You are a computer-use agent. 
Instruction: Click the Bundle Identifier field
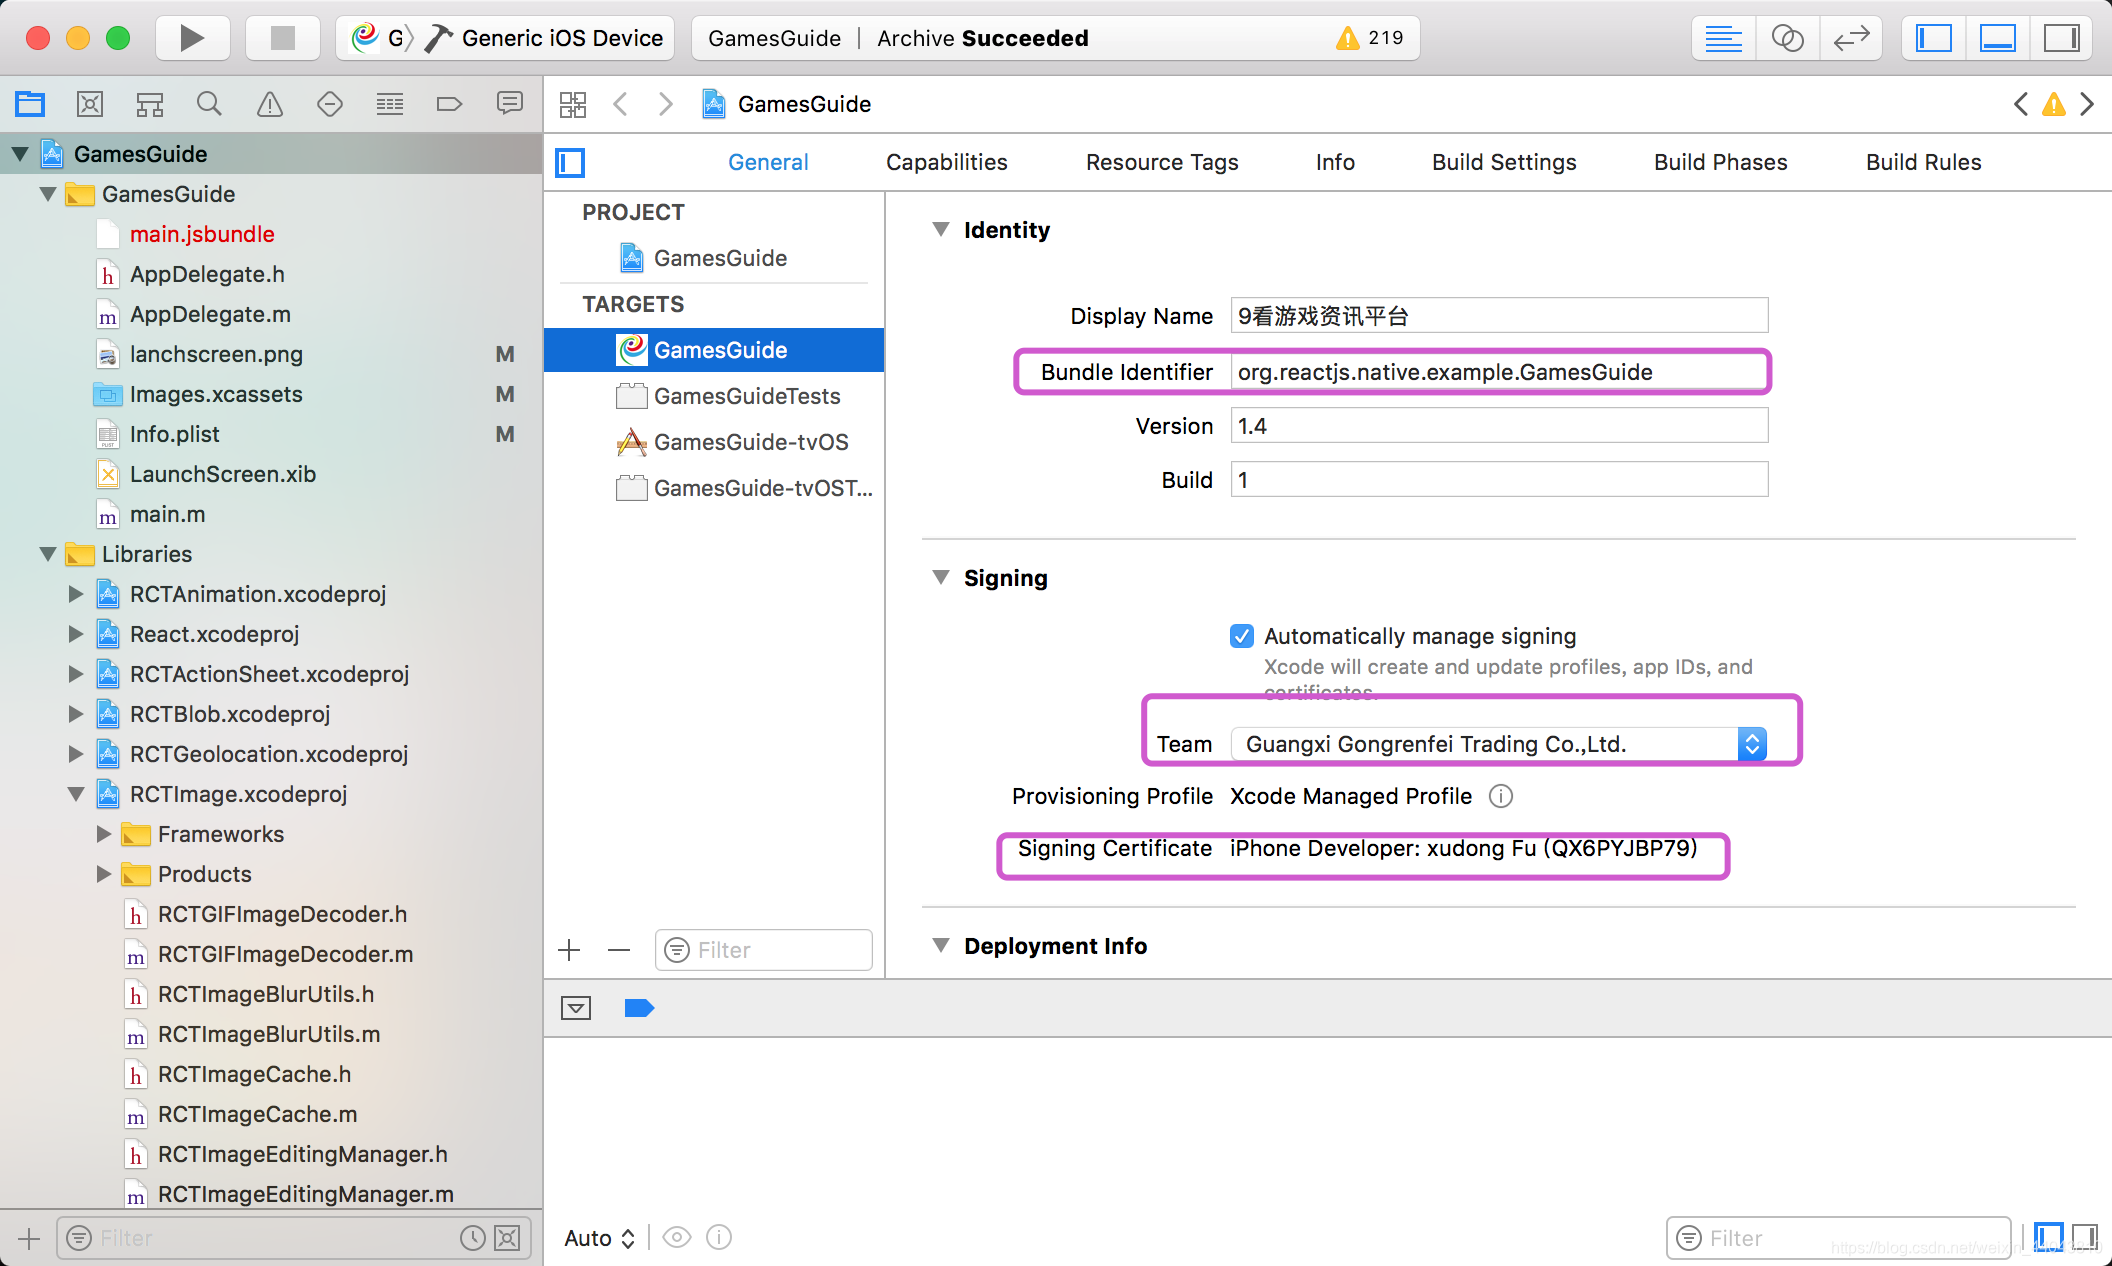tap(1498, 372)
